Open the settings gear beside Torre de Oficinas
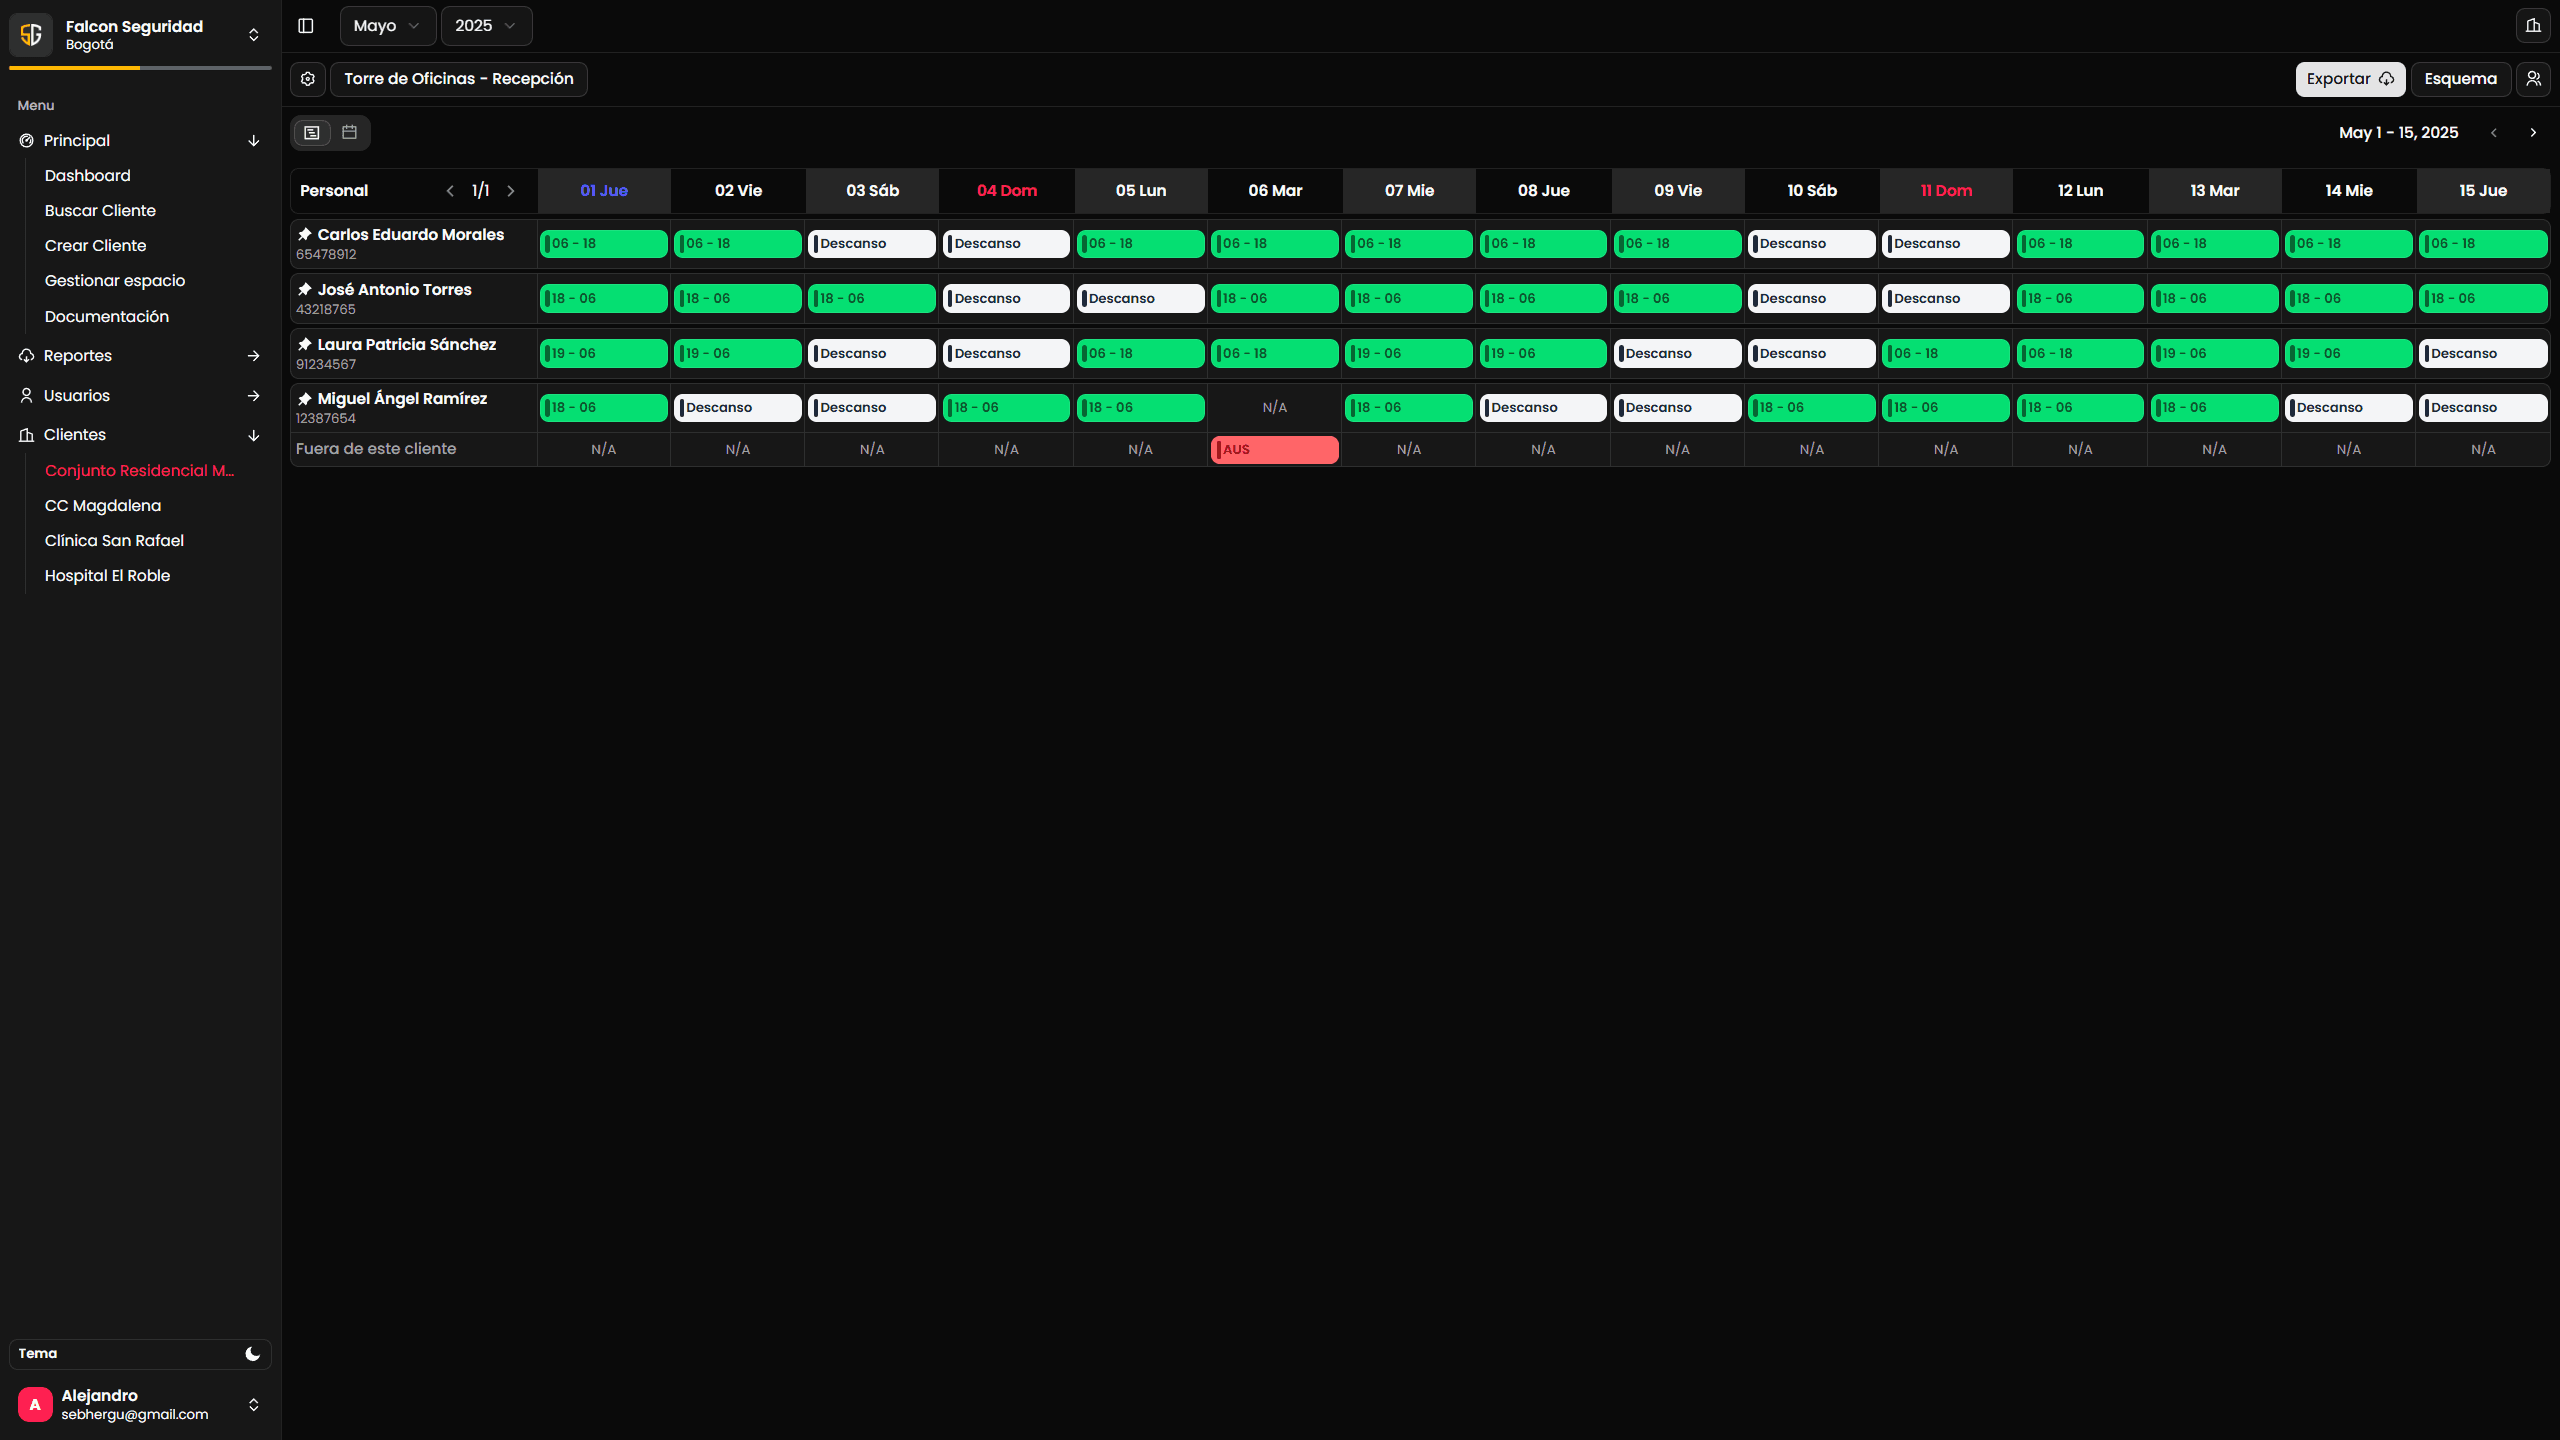Screen dimensions: 2560x1440 click(308, 79)
